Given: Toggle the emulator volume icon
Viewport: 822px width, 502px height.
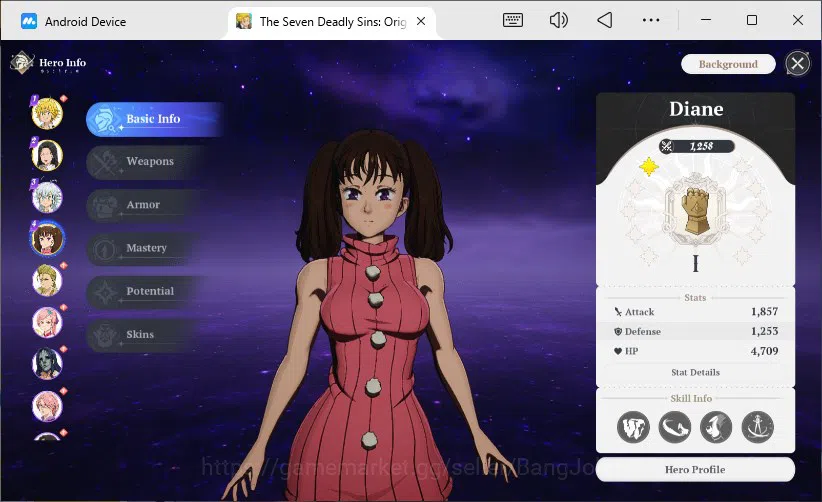Looking at the screenshot, I should [x=558, y=20].
